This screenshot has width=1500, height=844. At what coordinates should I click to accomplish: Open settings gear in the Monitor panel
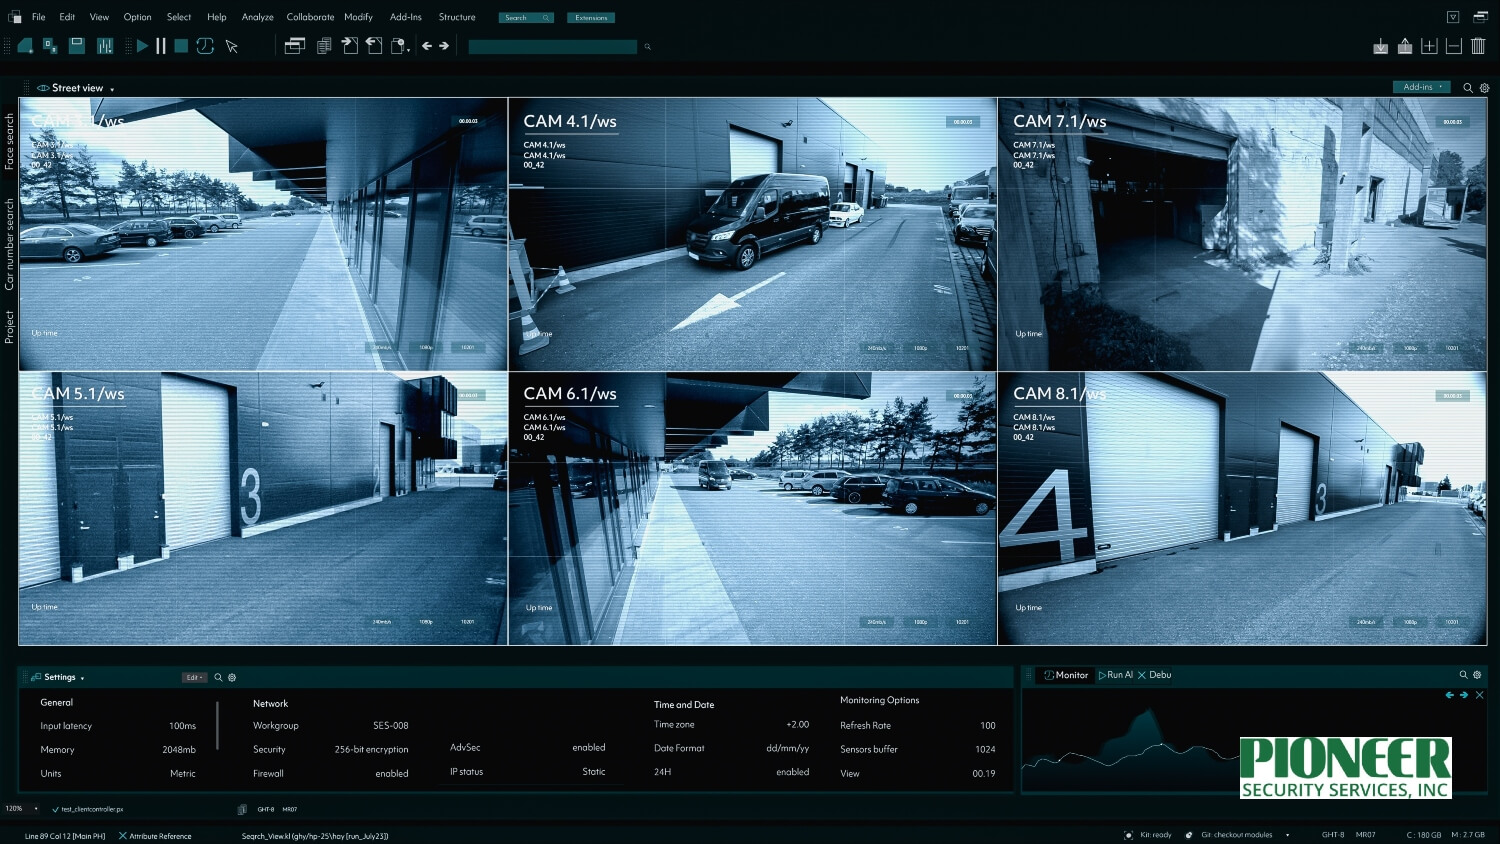[1478, 675]
